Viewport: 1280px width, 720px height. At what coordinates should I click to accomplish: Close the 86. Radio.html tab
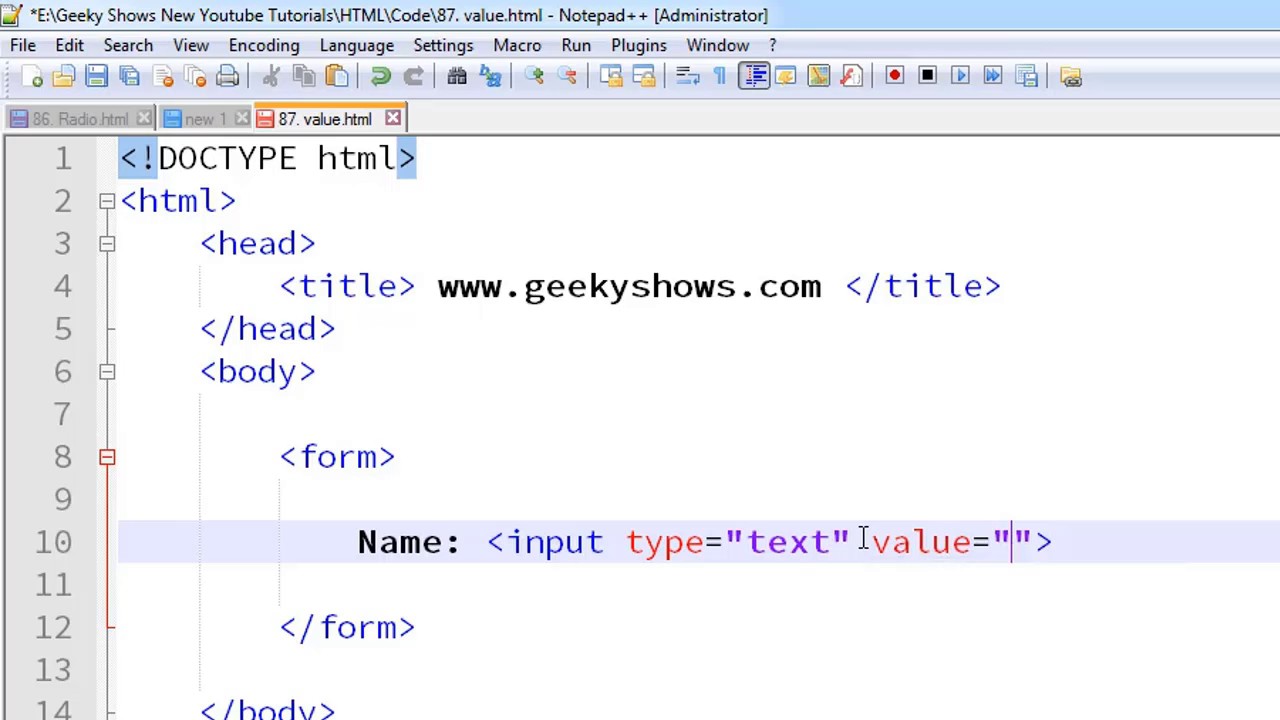[x=144, y=119]
